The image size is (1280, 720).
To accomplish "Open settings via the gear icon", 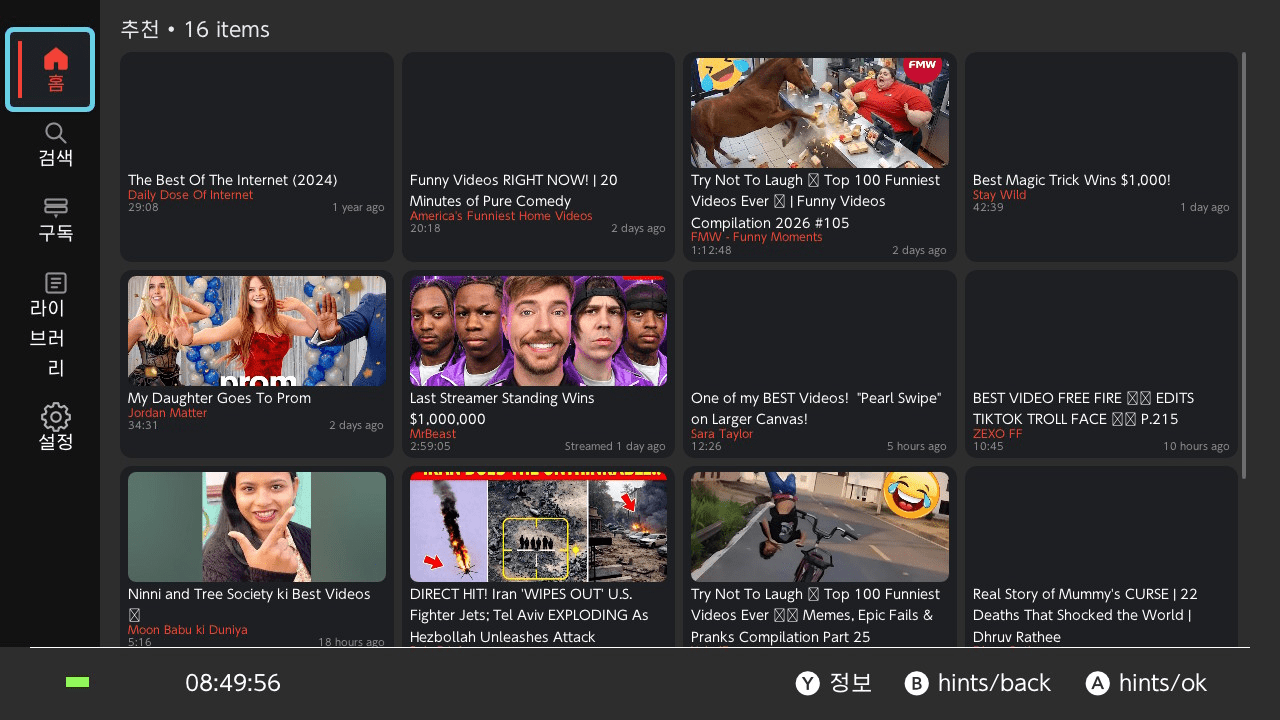I will pos(56,417).
